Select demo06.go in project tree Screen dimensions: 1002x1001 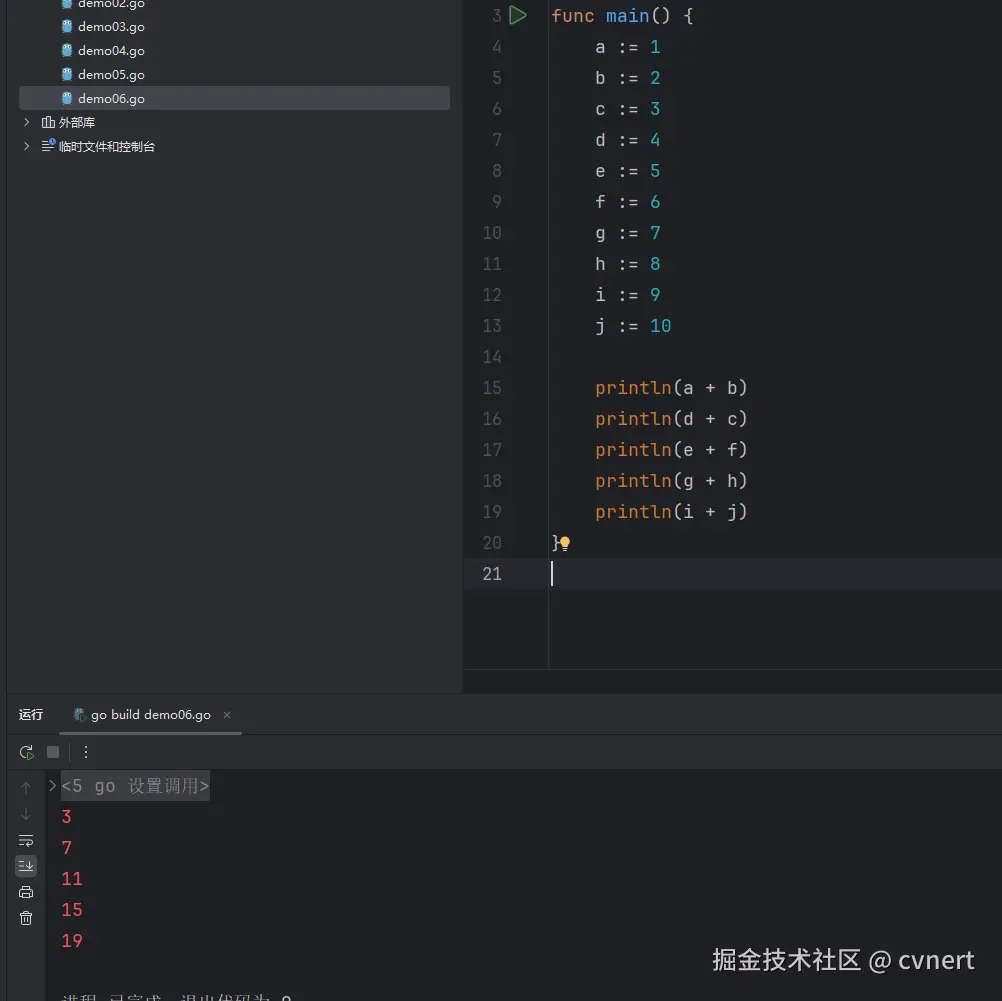(235, 98)
